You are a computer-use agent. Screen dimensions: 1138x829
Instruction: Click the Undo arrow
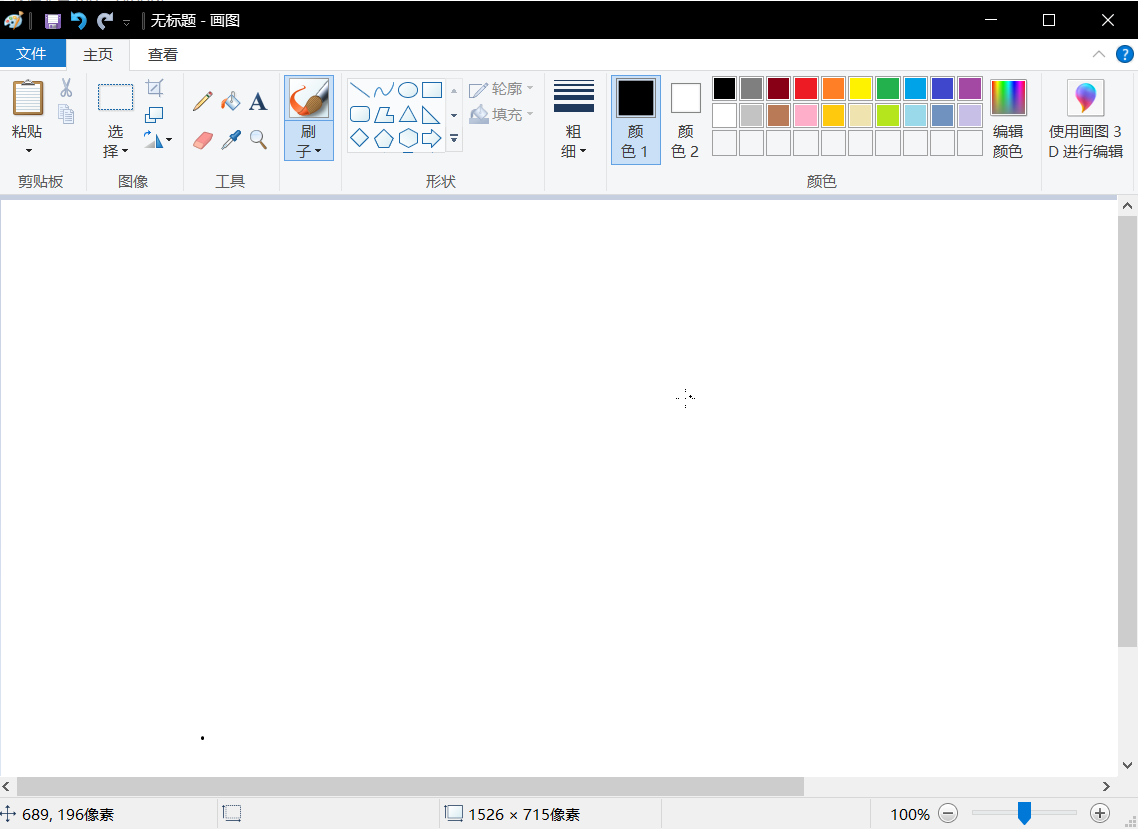[x=78, y=21]
